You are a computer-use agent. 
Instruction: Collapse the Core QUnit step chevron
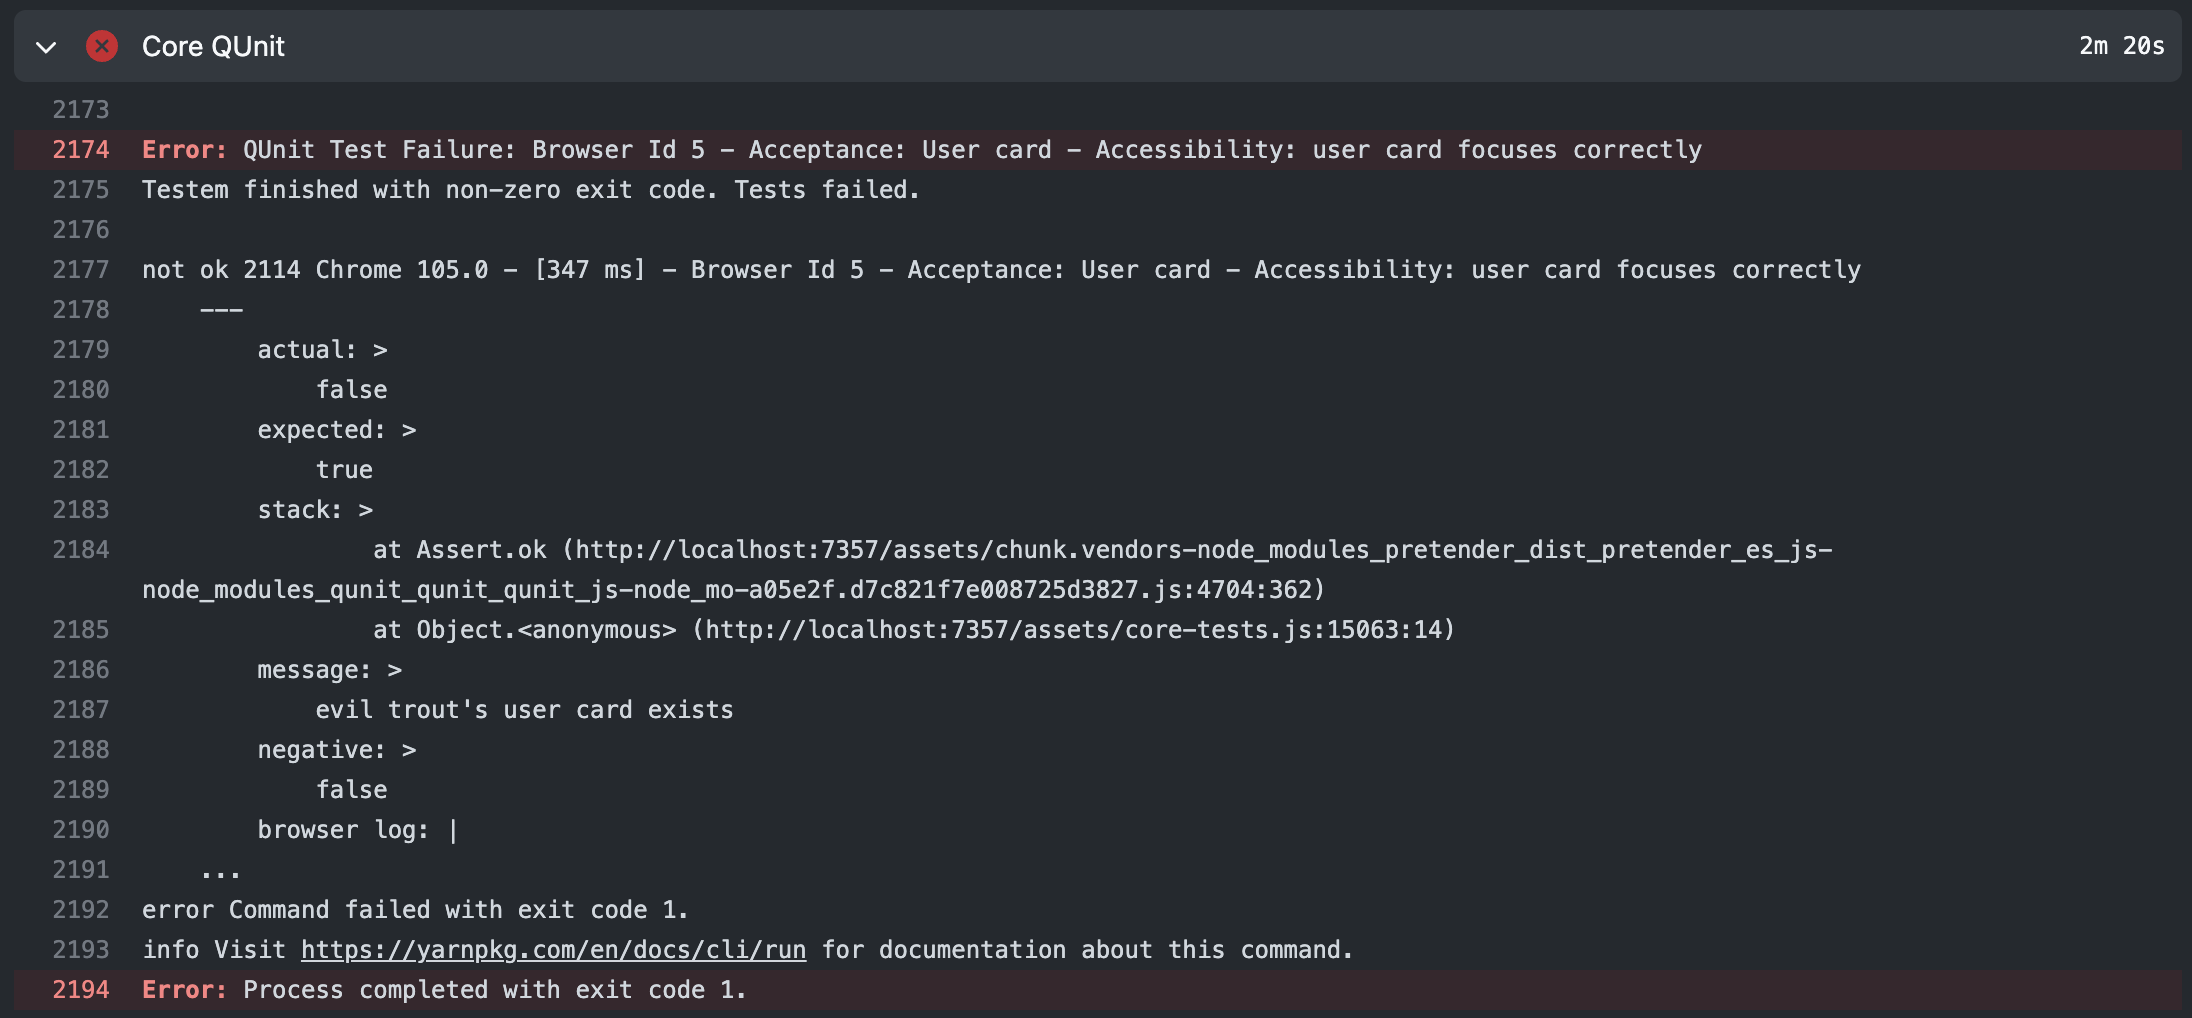46,47
